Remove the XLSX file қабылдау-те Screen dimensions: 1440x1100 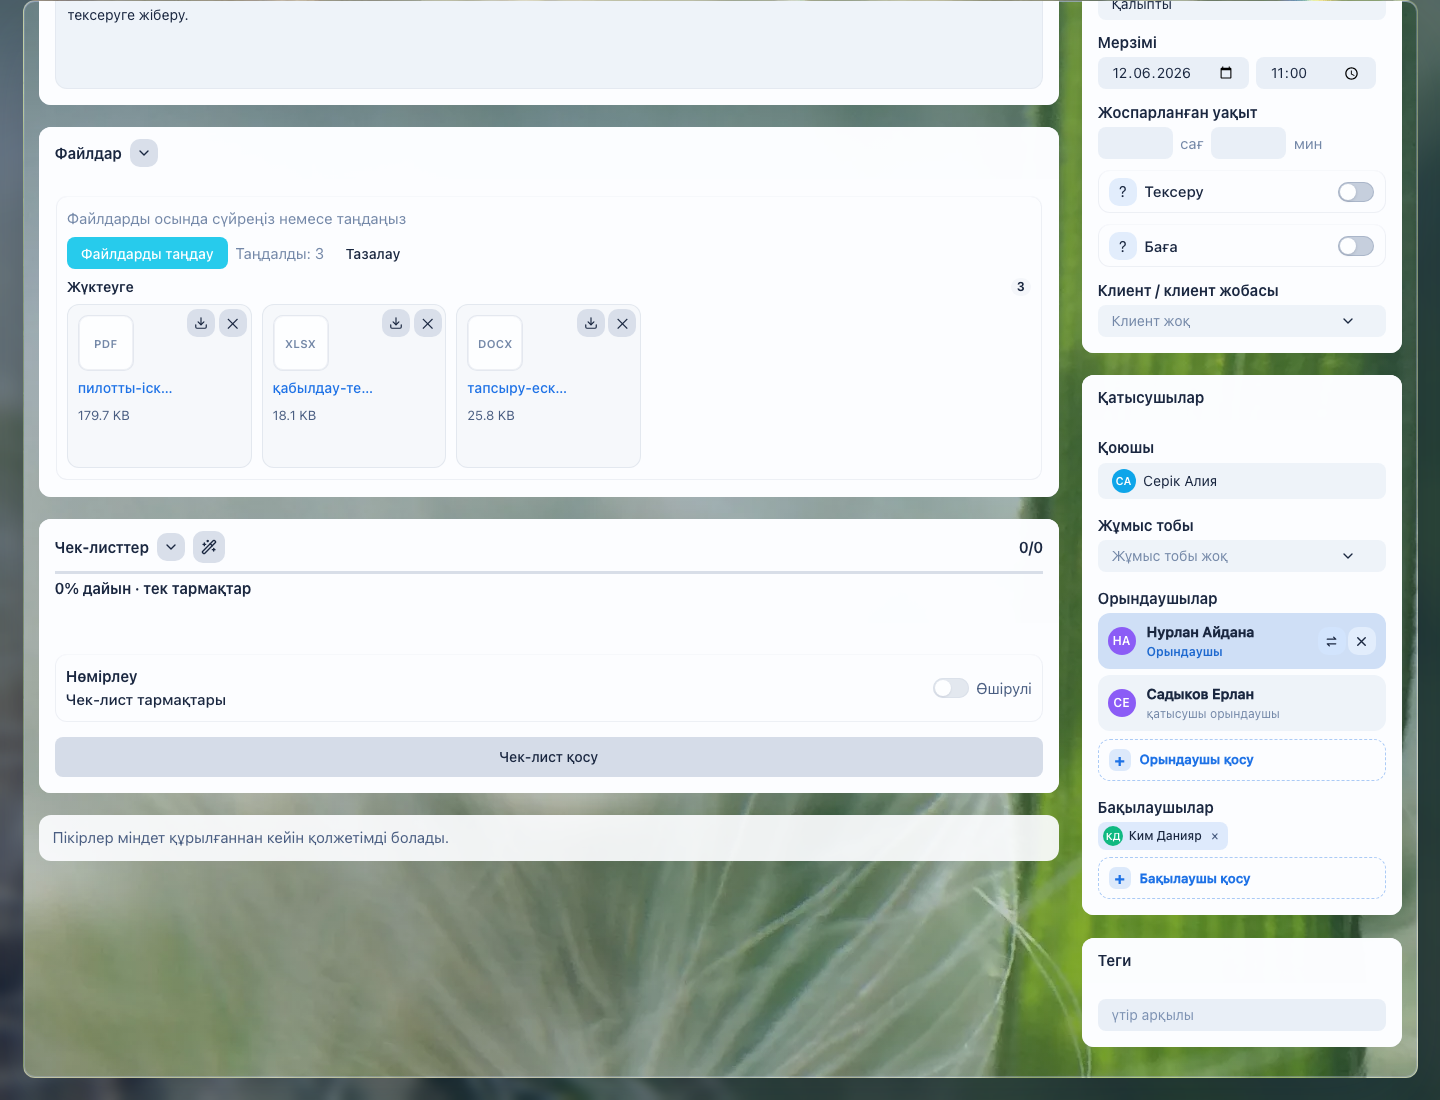coord(427,323)
